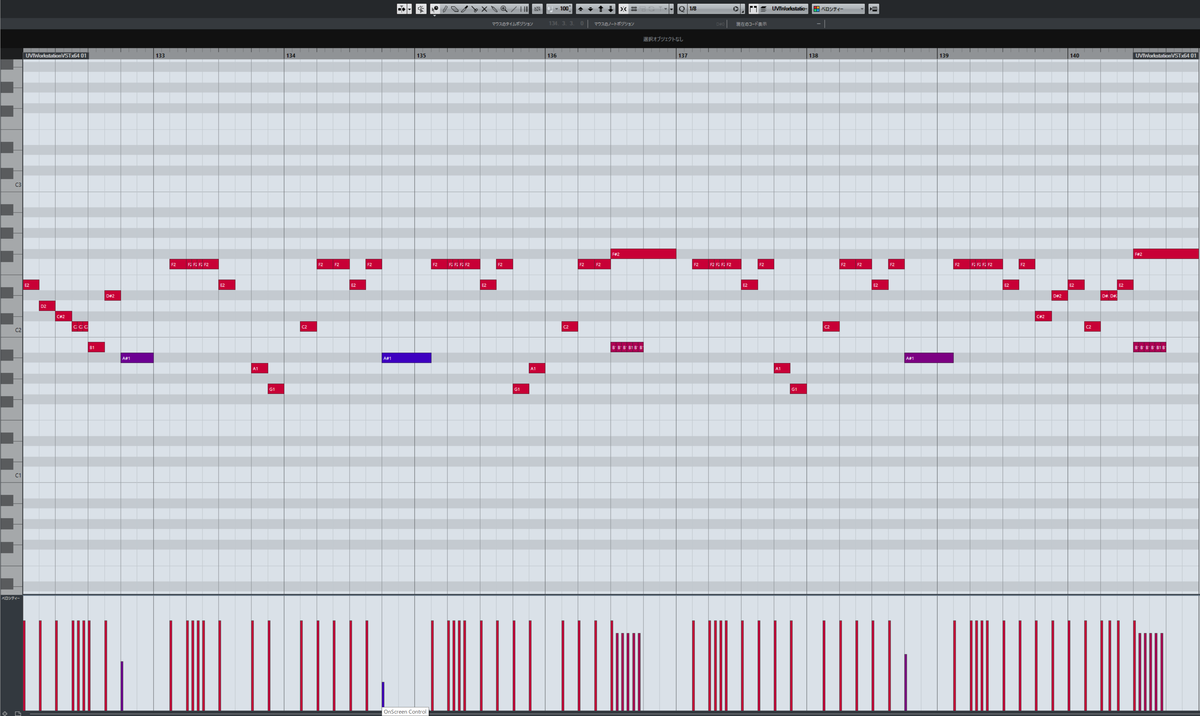Image resolution: width=1200 pixels, height=716 pixels.
Task: Select the Split knife tool
Action: coord(474,8)
